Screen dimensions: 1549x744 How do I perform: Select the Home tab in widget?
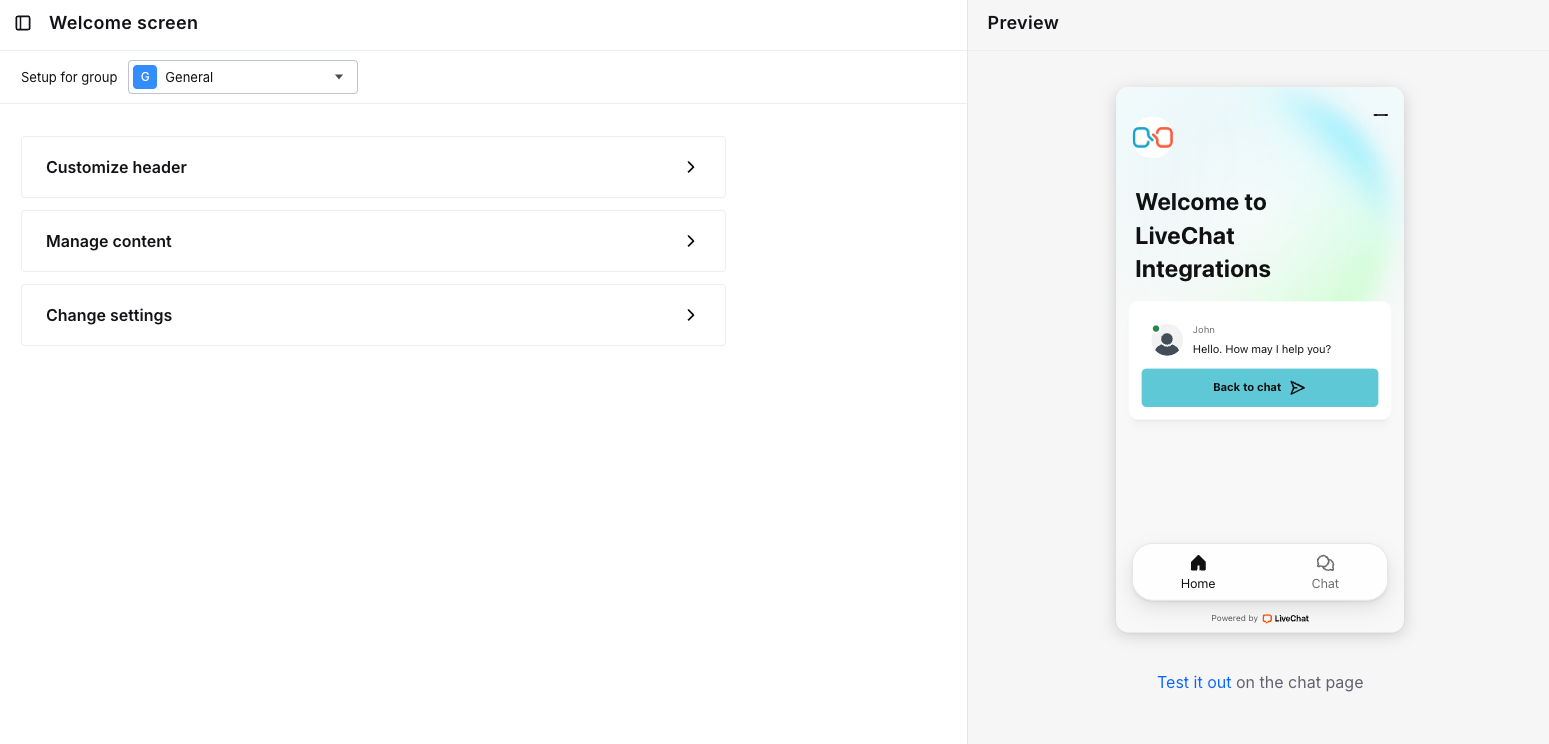pos(1197,572)
